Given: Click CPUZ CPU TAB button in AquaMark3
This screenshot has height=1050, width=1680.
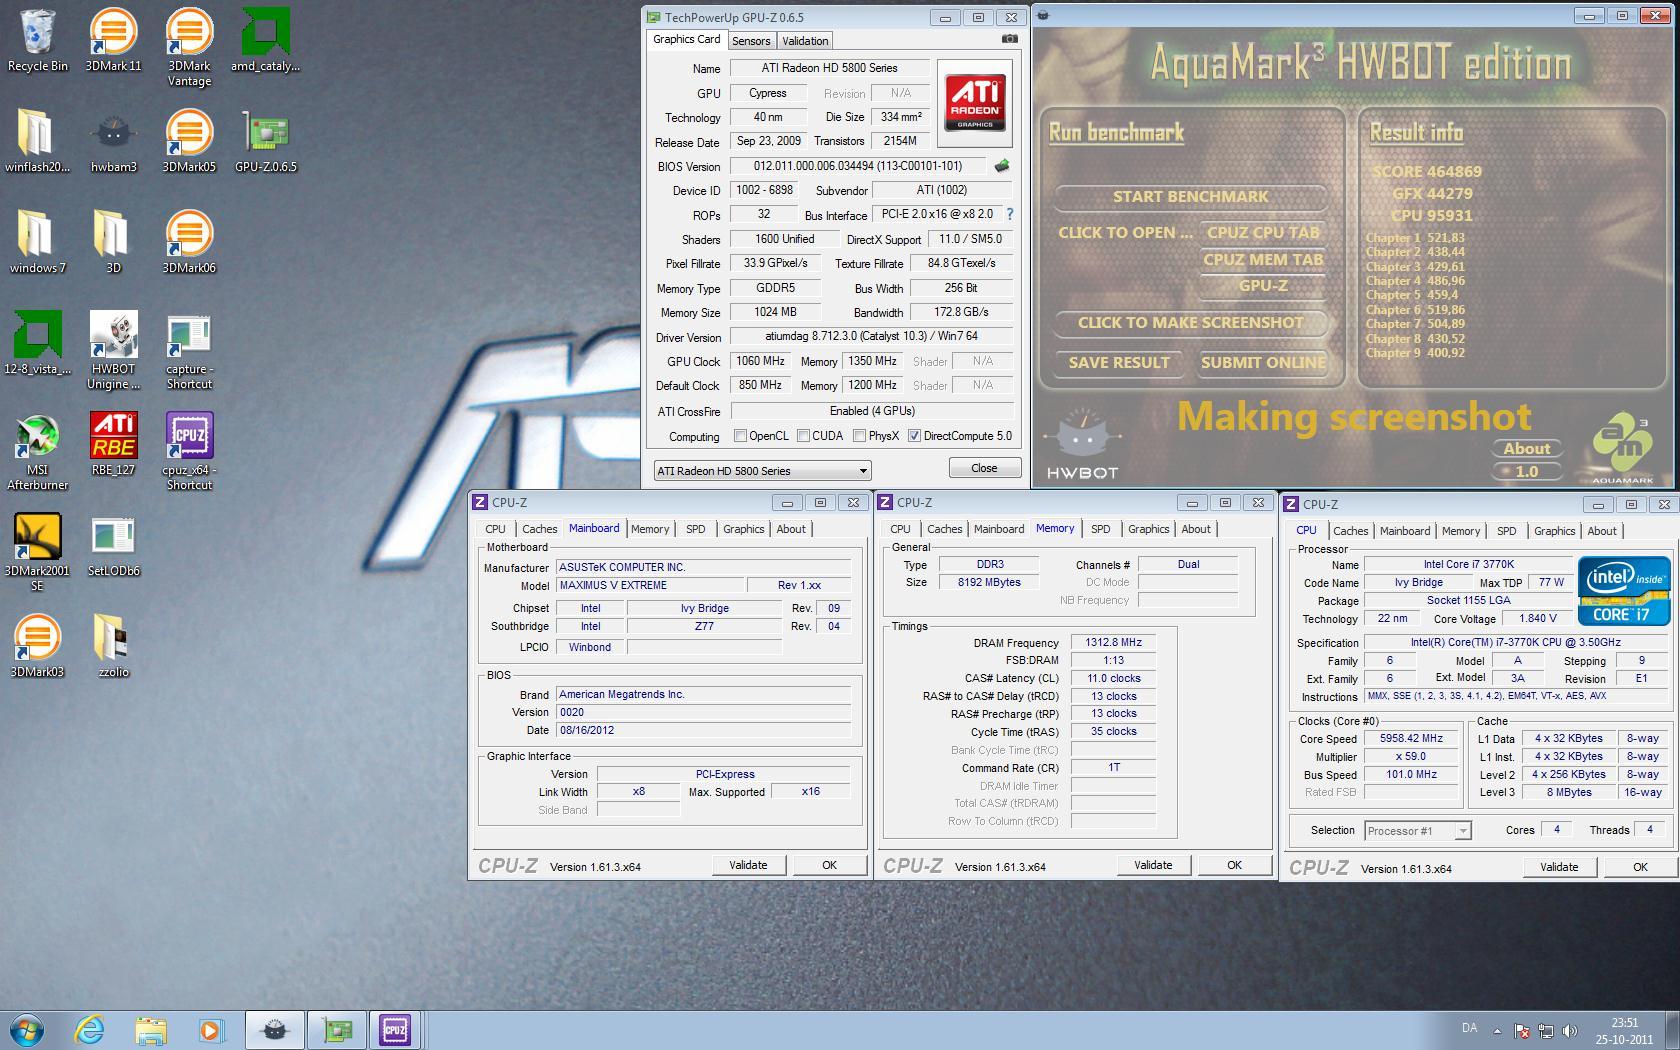Looking at the screenshot, I should [1263, 233].
